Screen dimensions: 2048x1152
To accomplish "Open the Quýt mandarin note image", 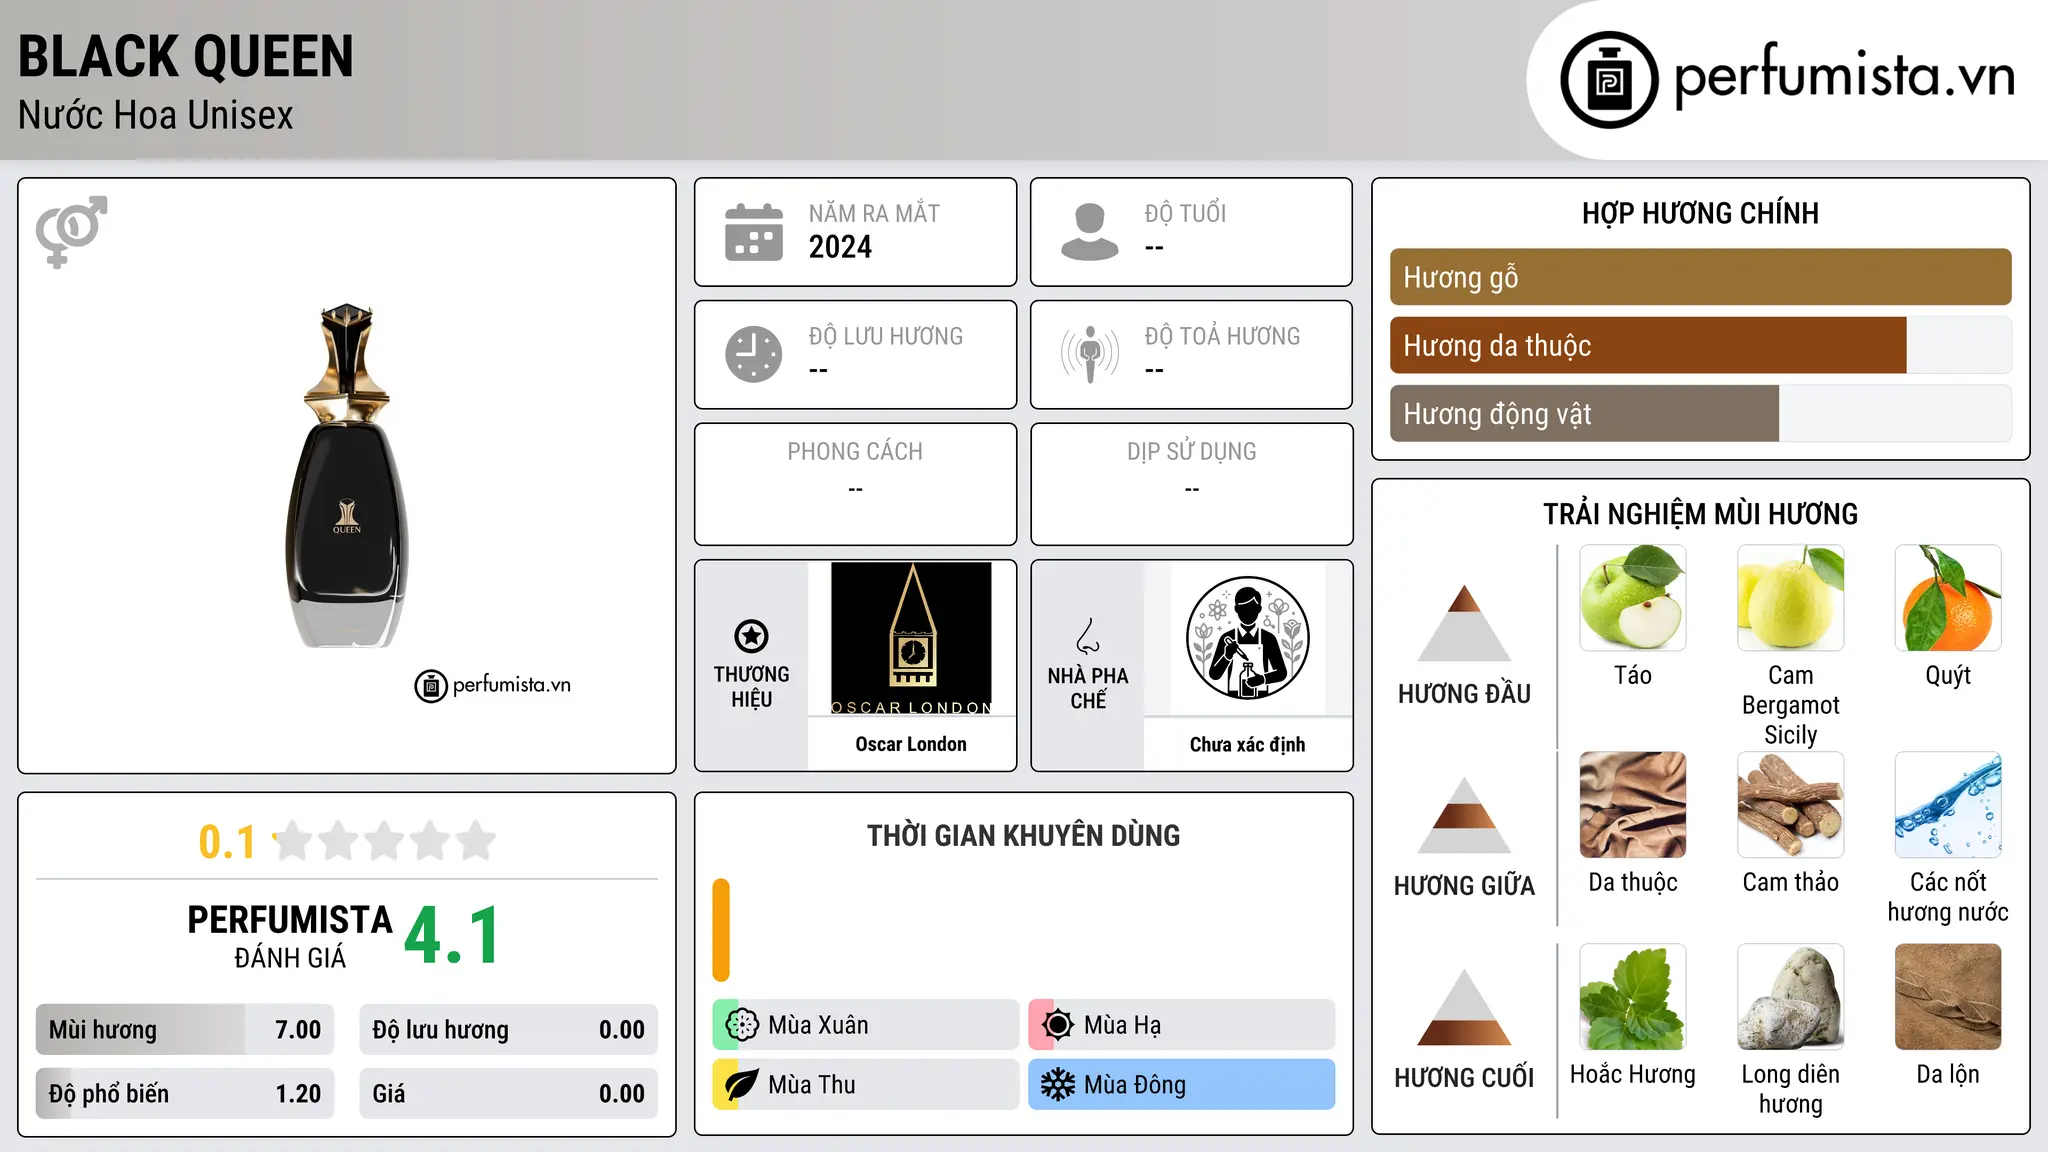I will pyautogui.click(x=1948, y=598).
